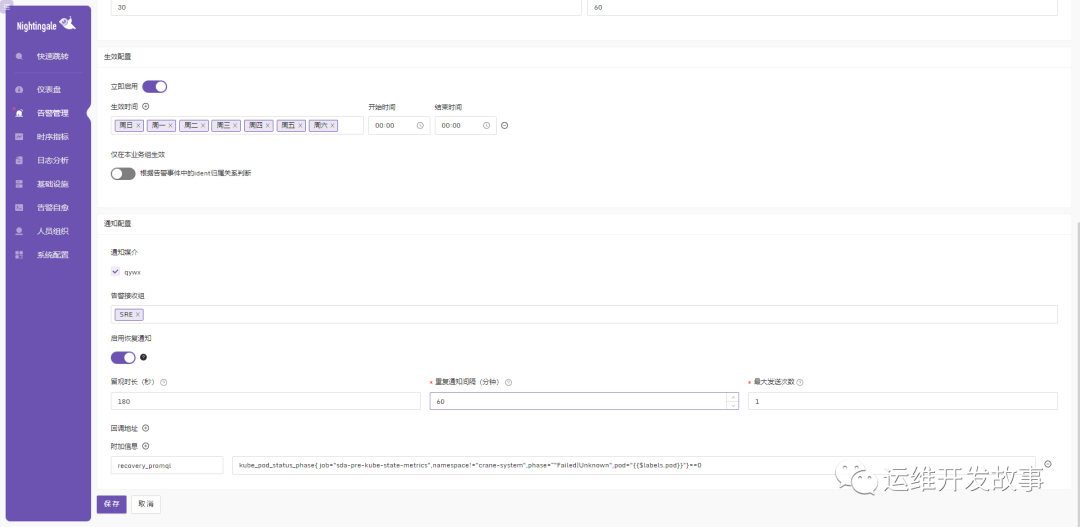
Task: Open the 开始时间 time picker
Action: click(x=399, y=125)
